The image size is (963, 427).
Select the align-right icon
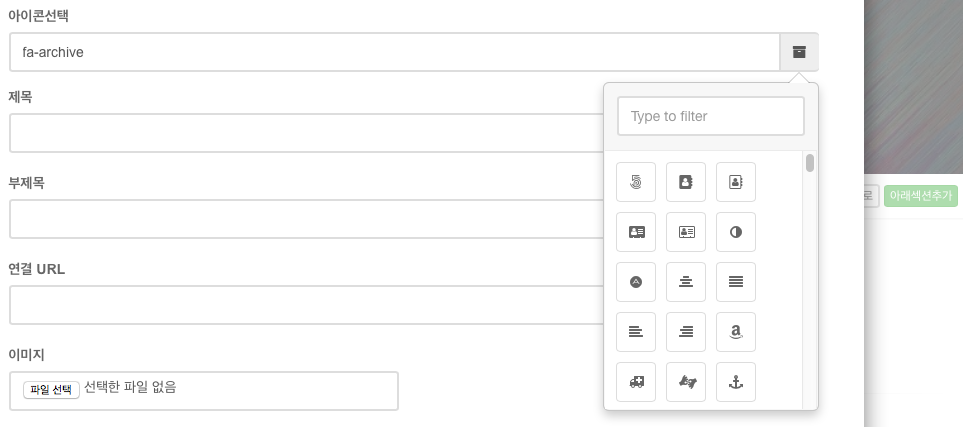pyautogui.click(x=686, y=332)
